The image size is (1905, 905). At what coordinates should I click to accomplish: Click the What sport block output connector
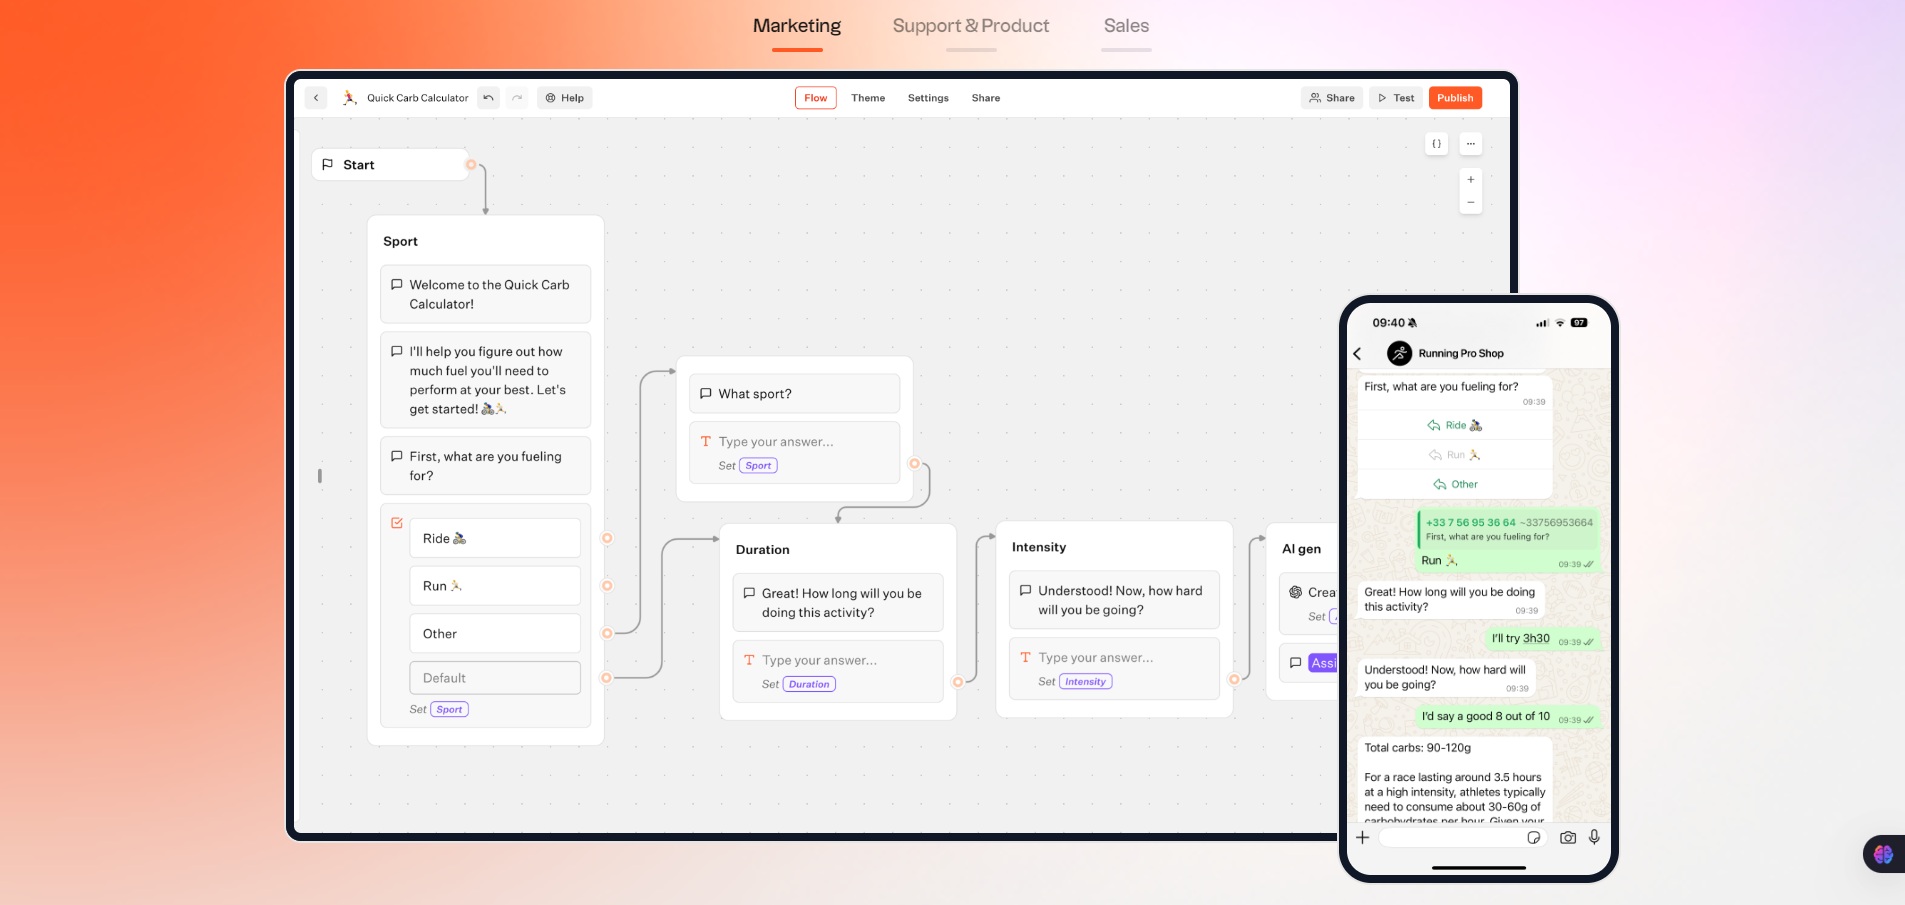(x=914, y=464)
